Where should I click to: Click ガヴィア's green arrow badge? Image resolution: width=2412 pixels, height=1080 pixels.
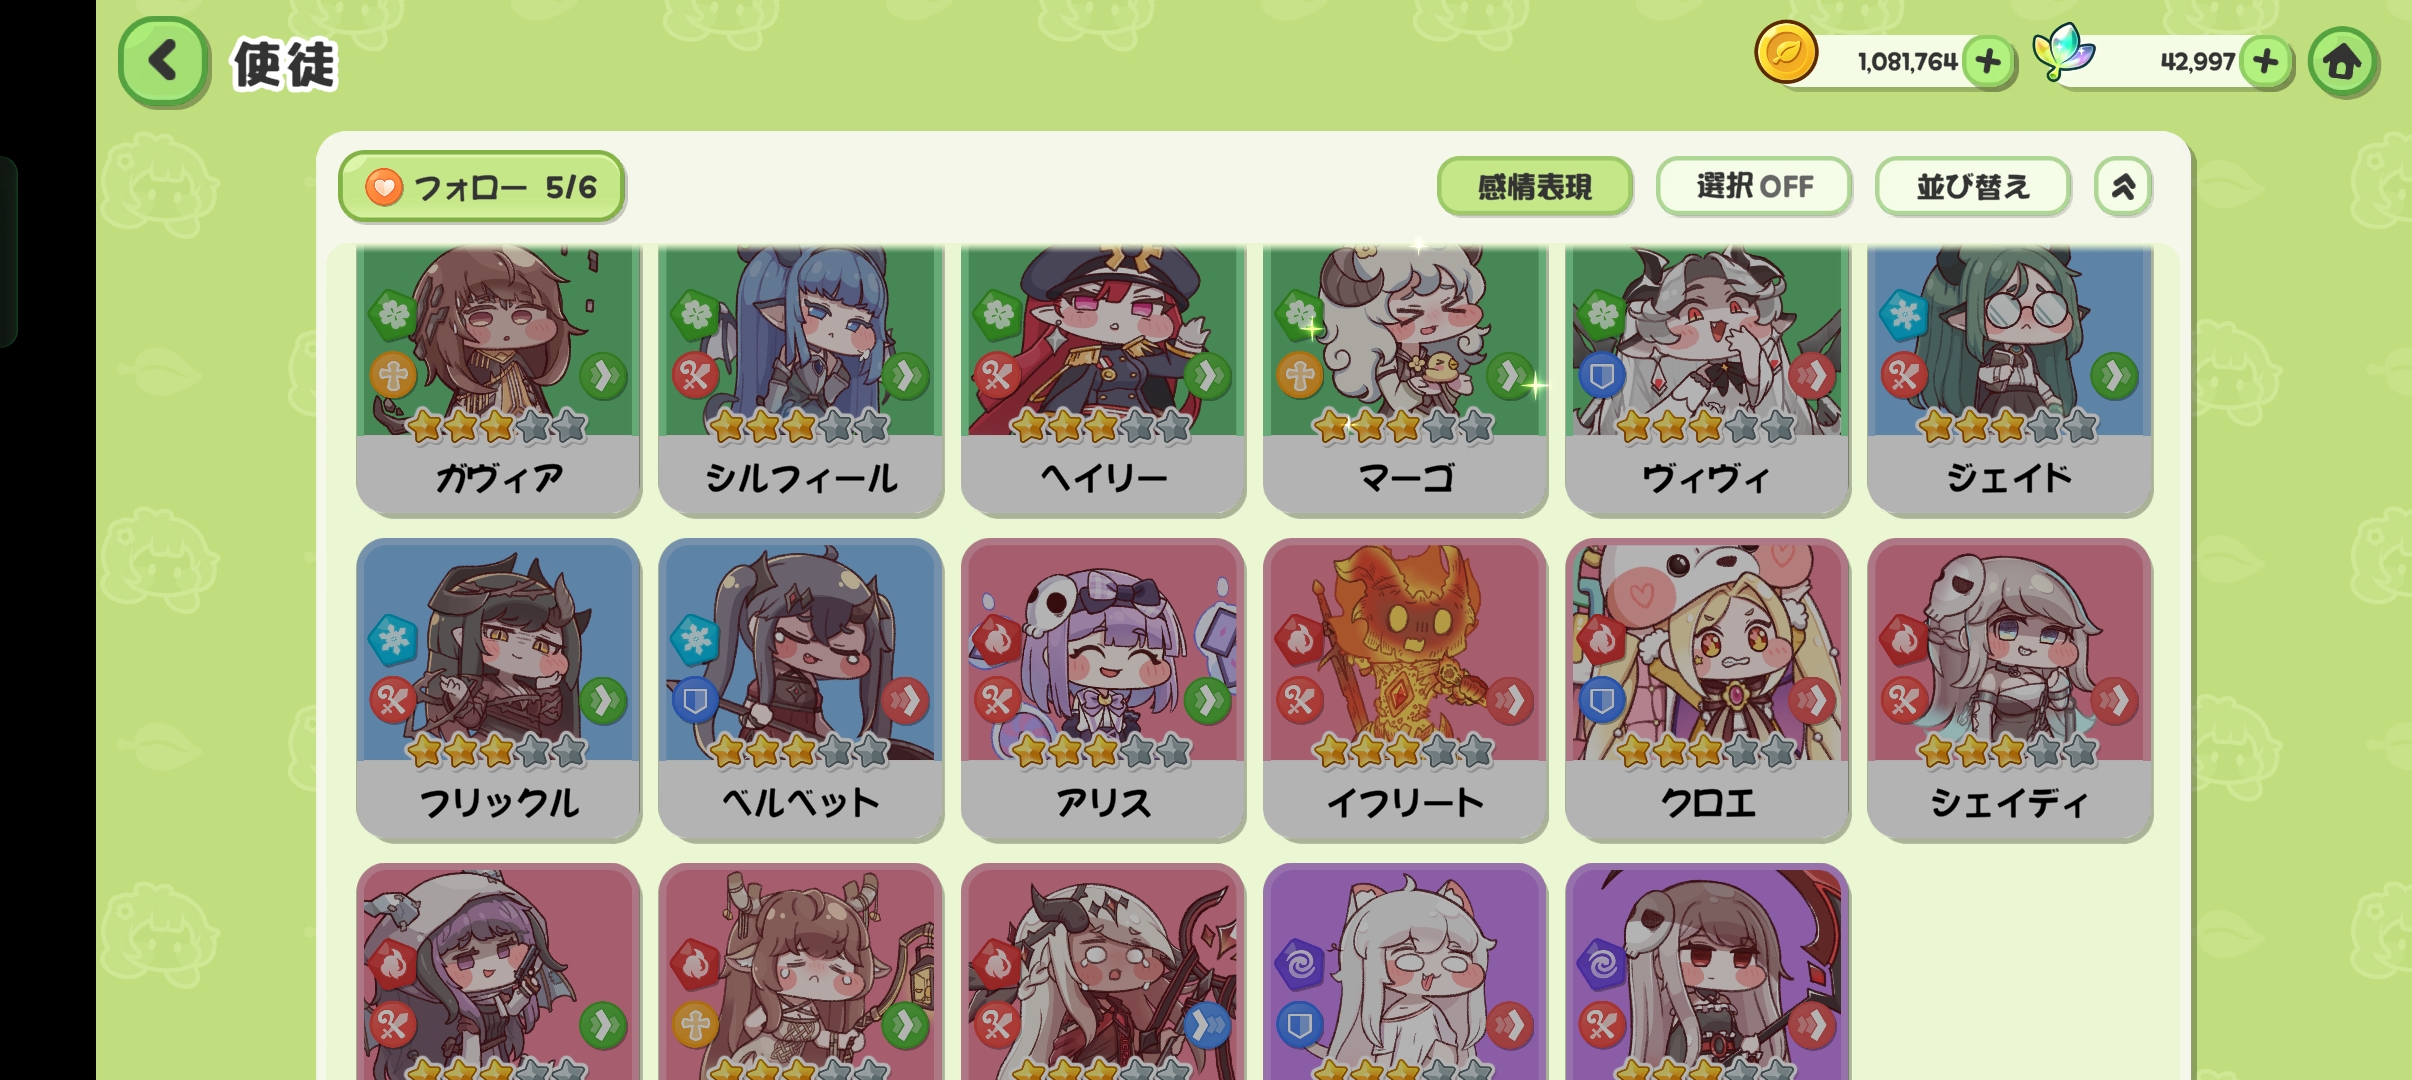(x=603, y=376)
